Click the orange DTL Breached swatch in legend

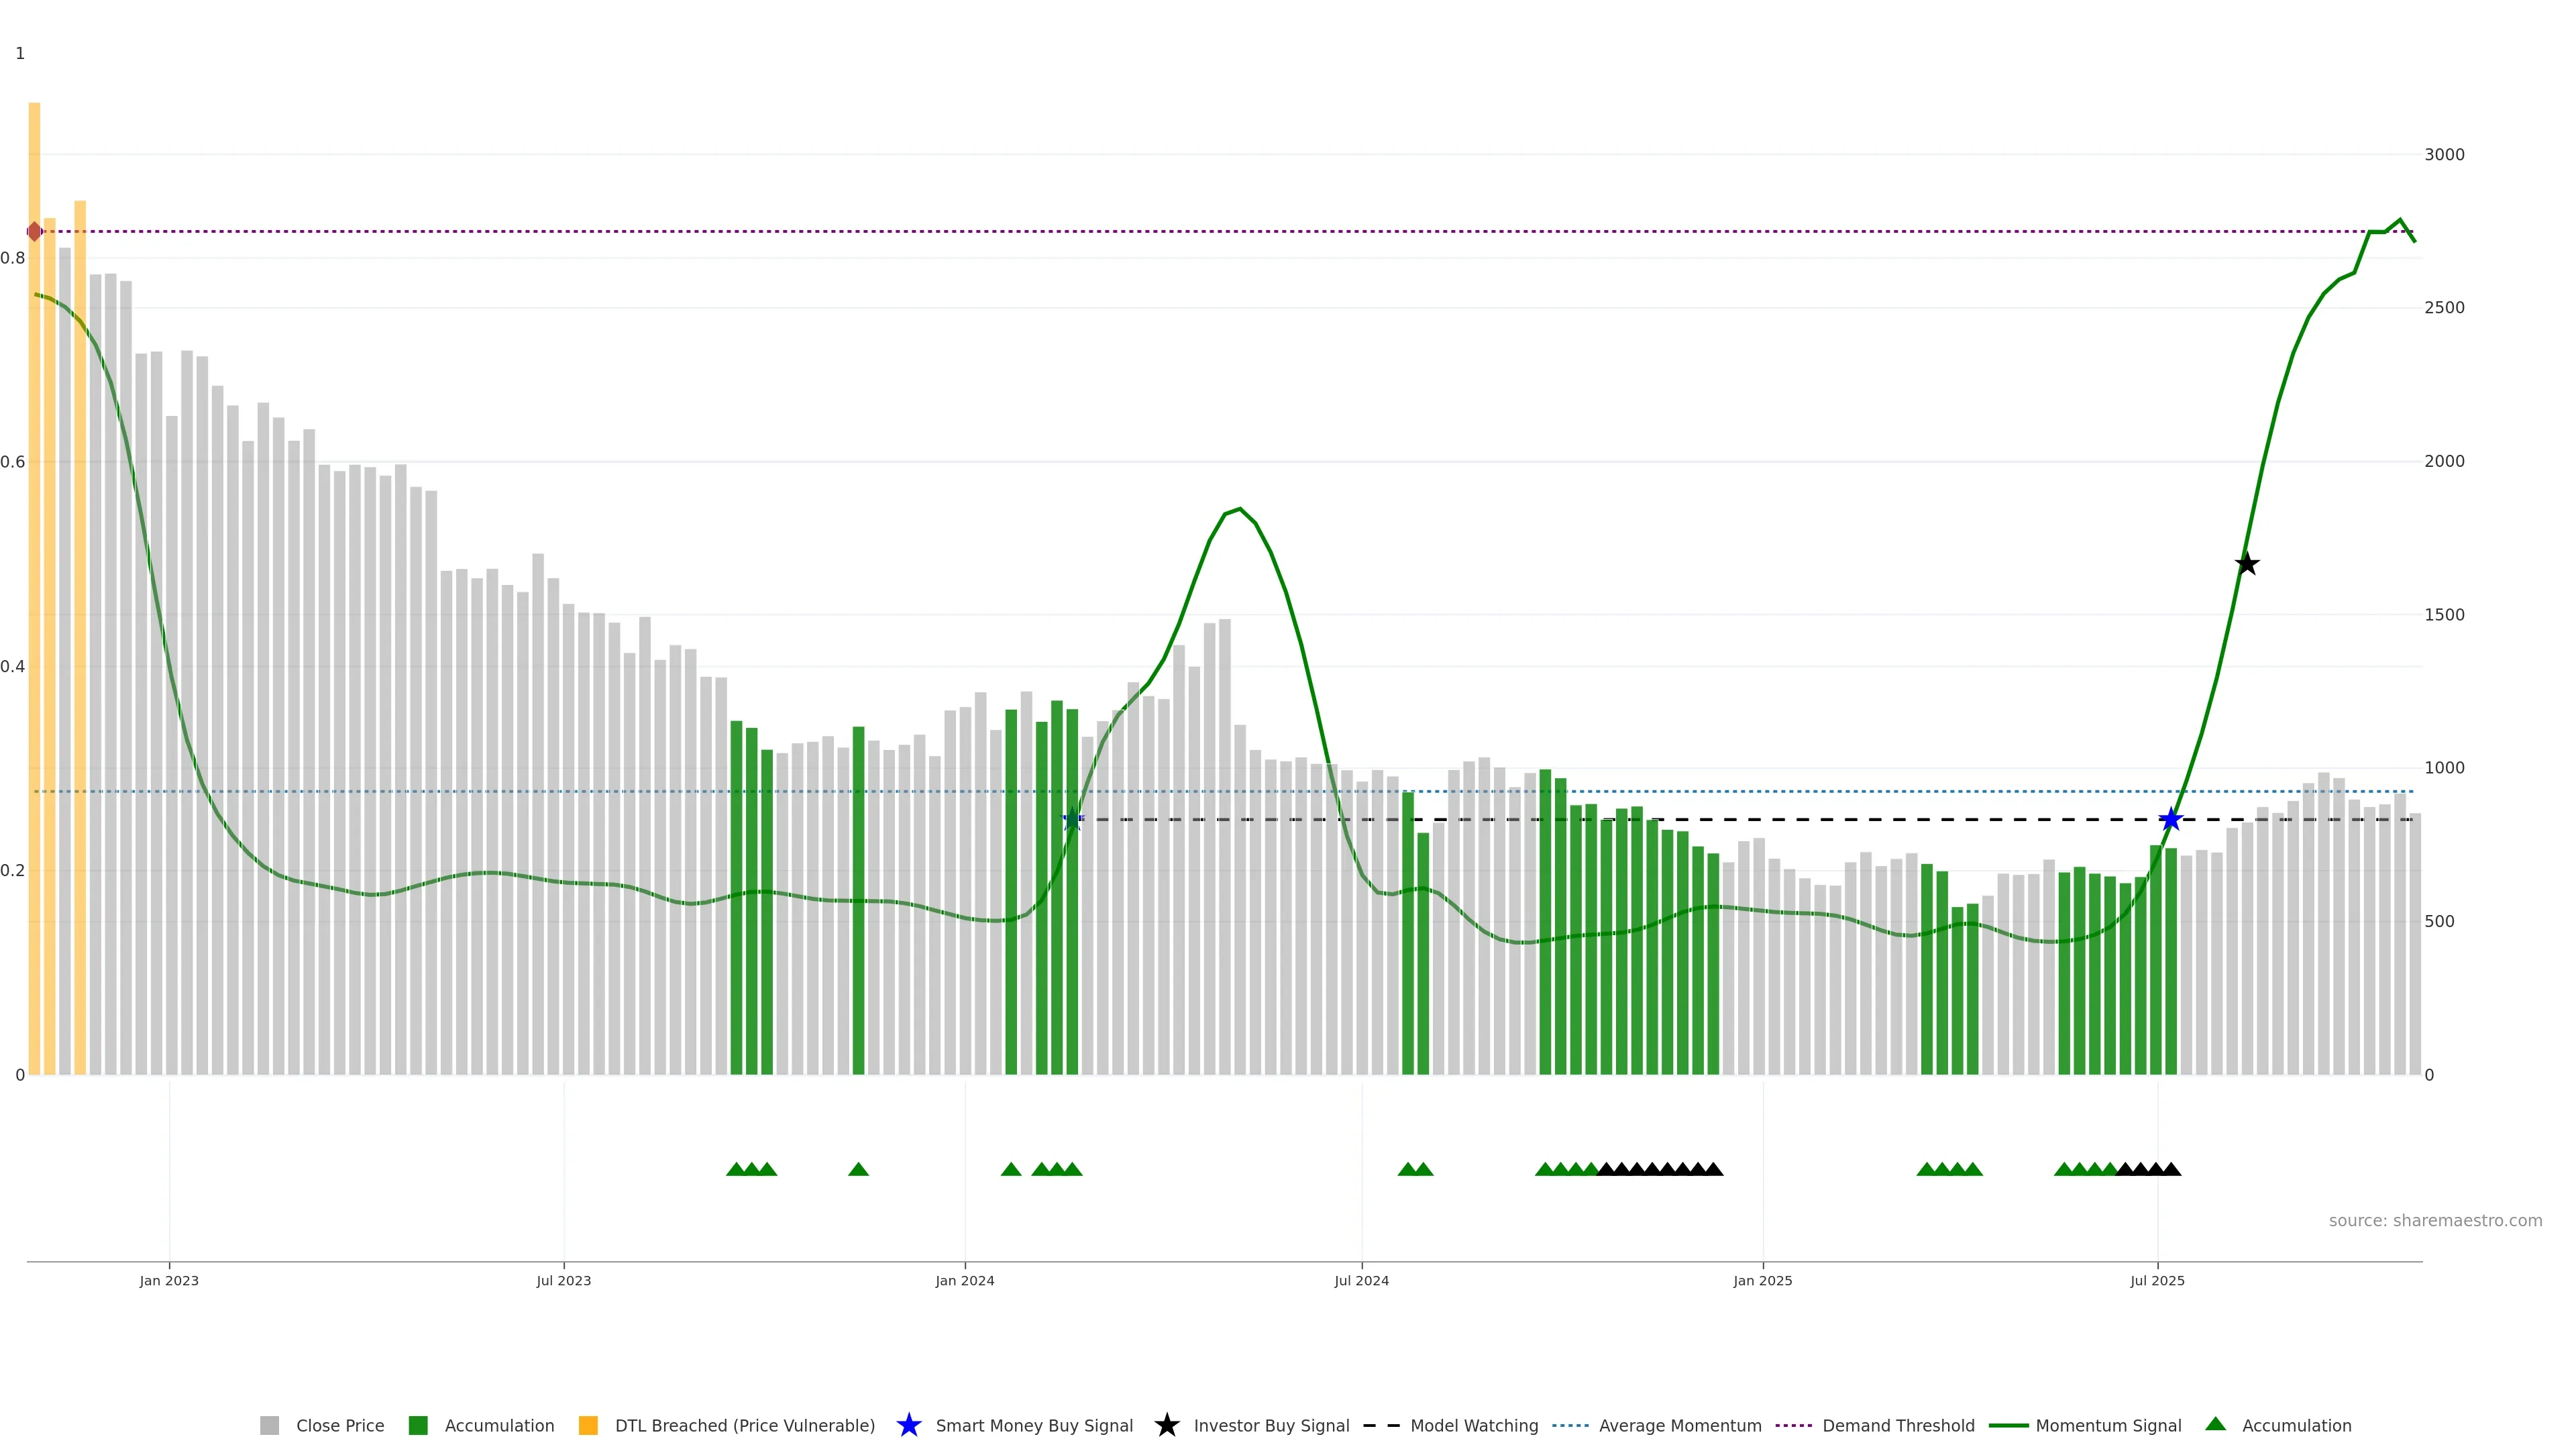click(x=588, y=1426)
